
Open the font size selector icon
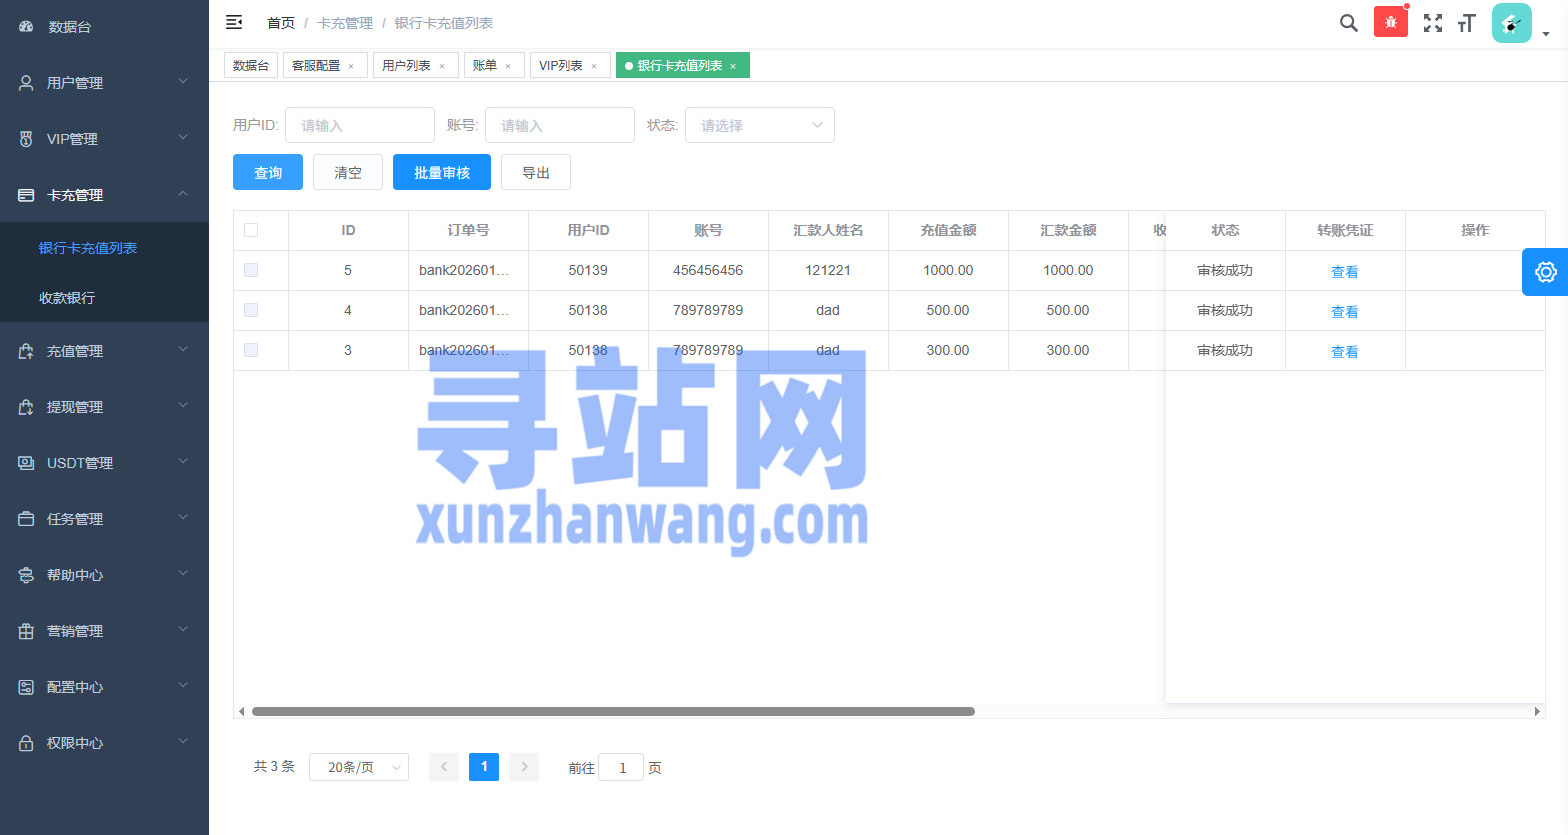point(1466,23)
